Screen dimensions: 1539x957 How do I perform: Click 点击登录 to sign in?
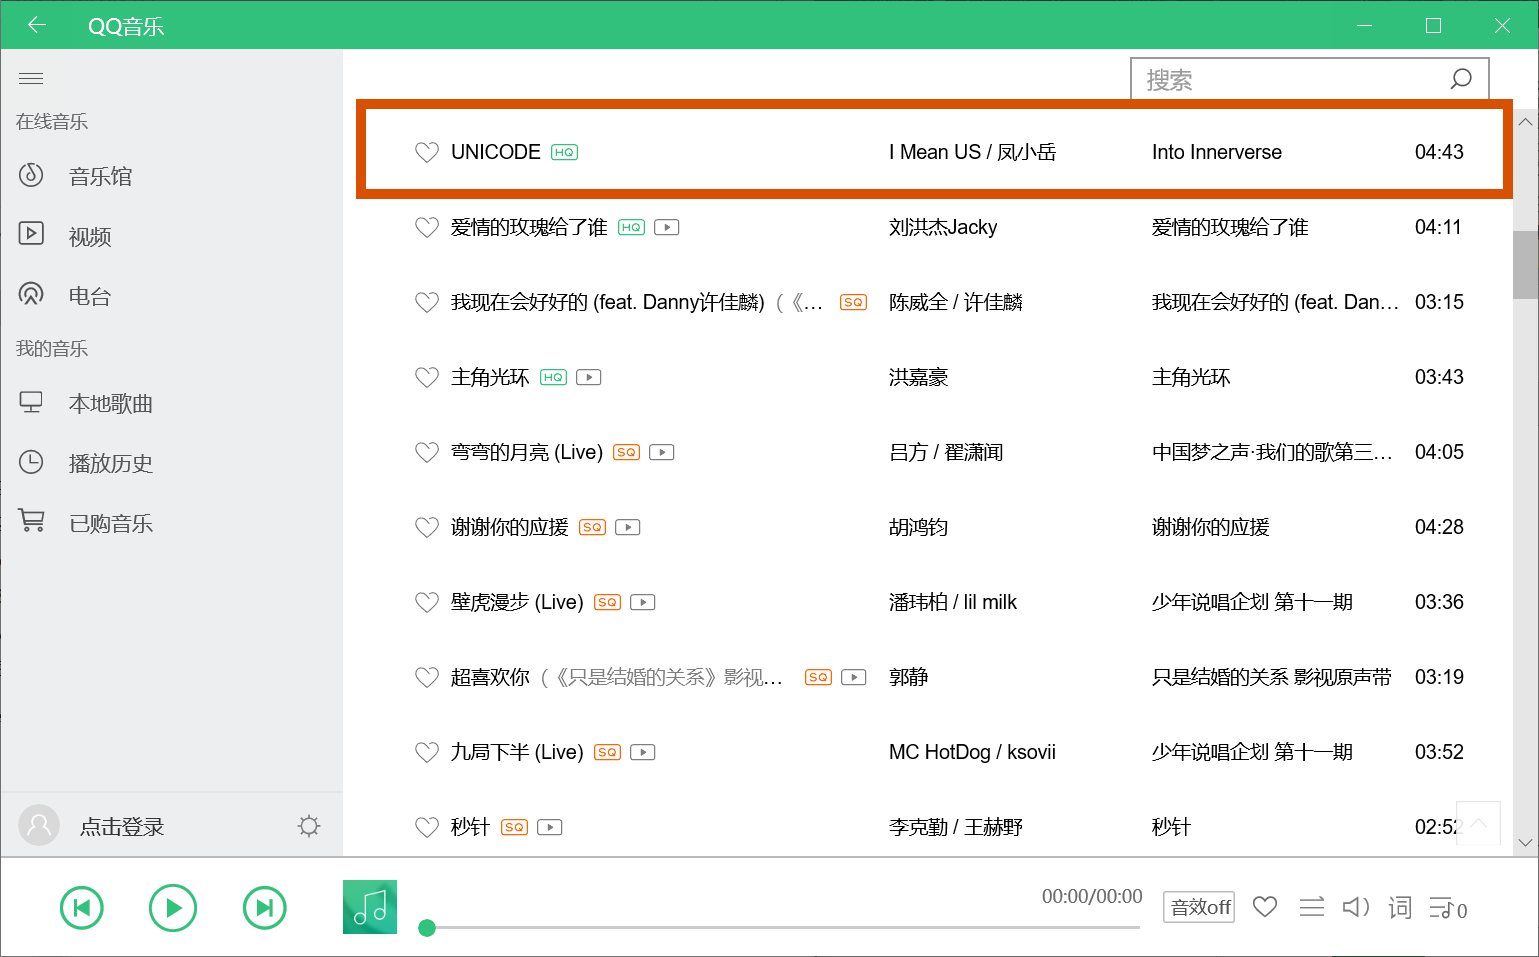[x=121, y=827]
